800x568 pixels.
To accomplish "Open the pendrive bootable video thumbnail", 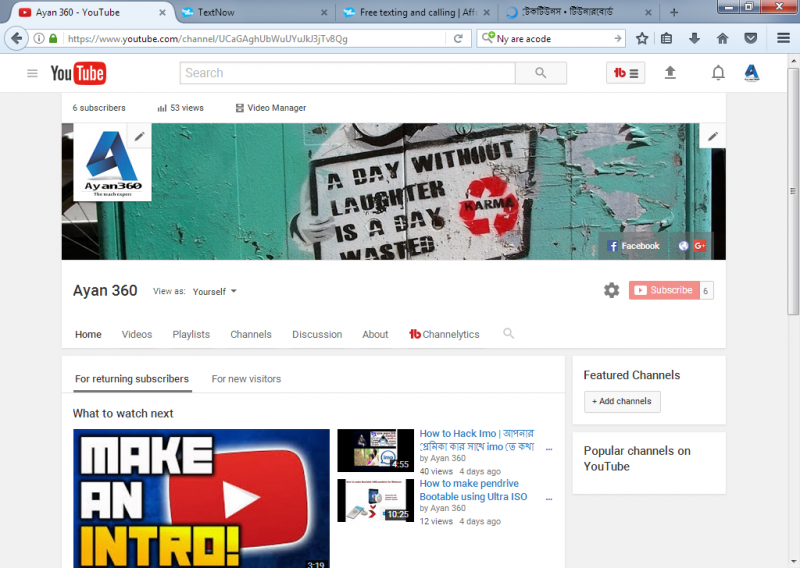I will click(376, 500).
